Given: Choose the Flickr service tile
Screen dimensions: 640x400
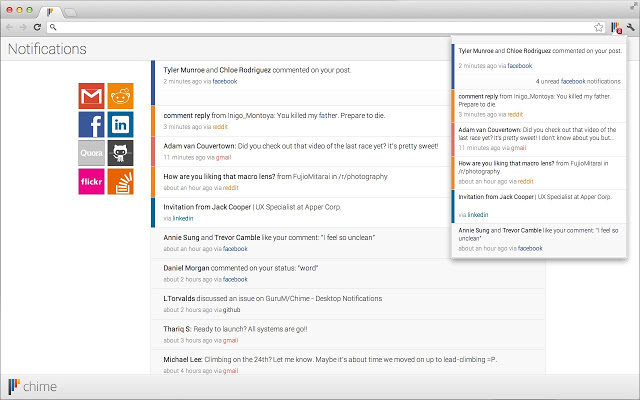Looking at the screenshot, I should [x=91, y=182].
